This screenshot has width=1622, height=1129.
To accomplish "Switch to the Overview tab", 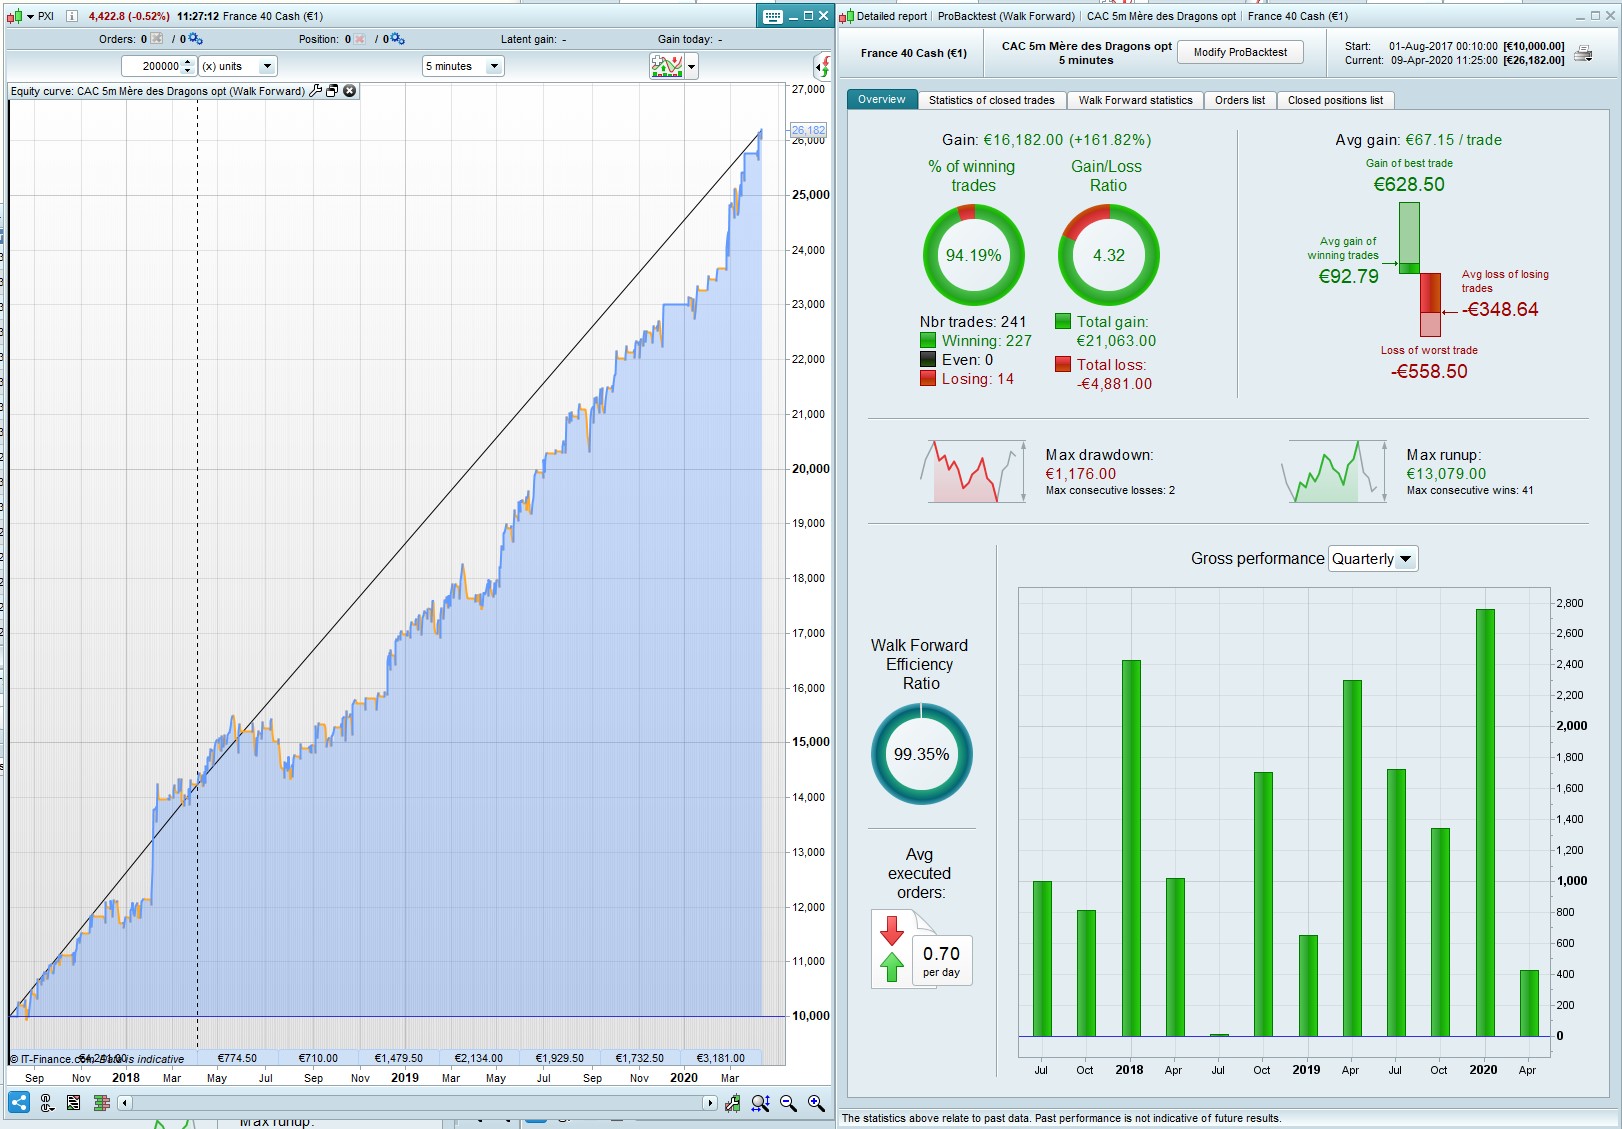I will tap(882, 100).
